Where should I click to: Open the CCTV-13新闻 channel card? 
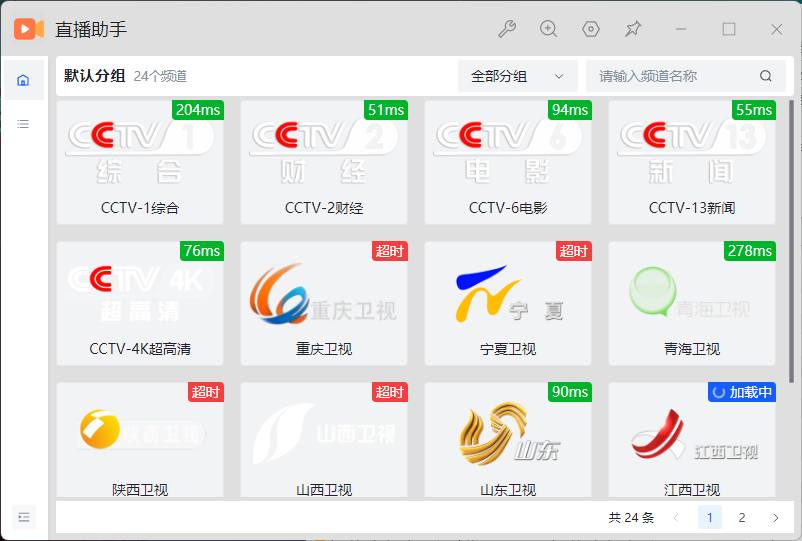[692, 162]
